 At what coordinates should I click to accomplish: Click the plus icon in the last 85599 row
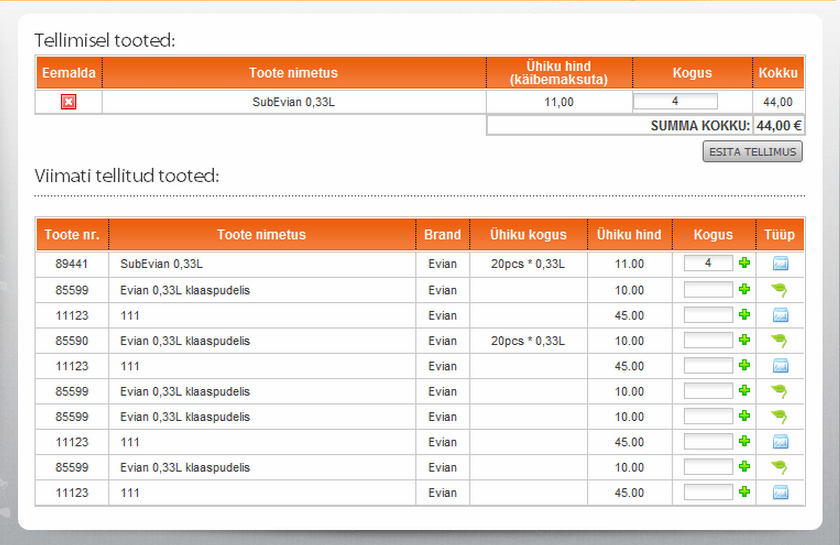[x=744, y=466]
